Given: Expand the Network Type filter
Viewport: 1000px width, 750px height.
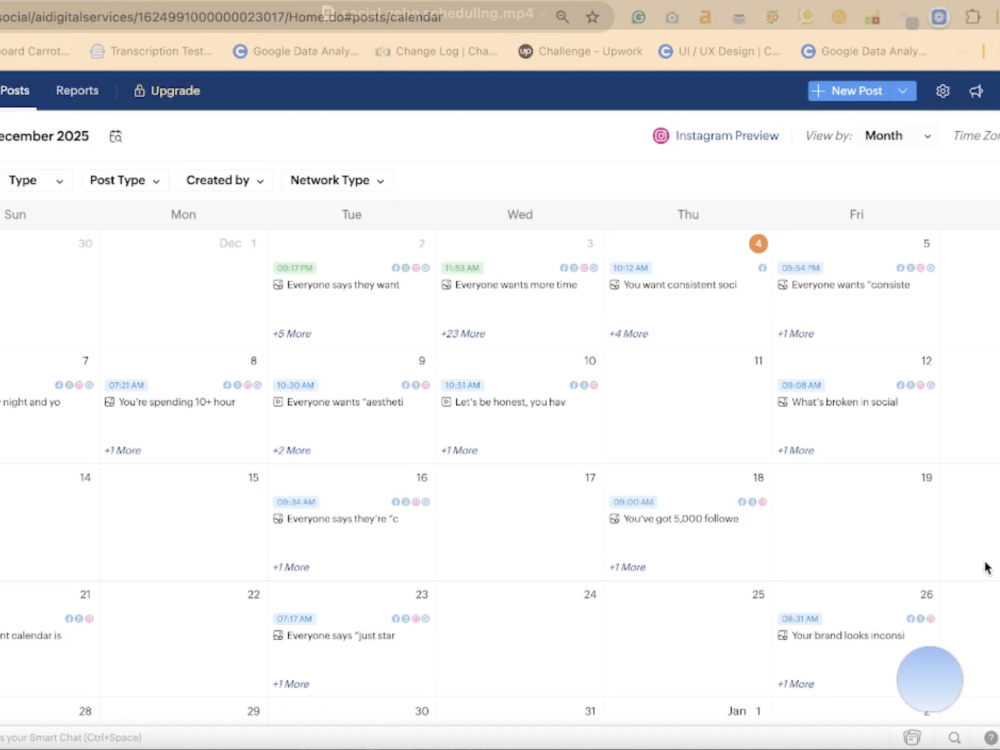Looking at the screenshot, I should (x=337, y=180).
